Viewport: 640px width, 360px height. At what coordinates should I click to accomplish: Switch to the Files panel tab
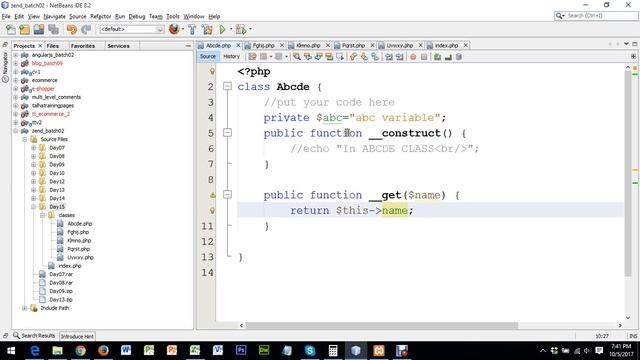[x=52, y=46]
